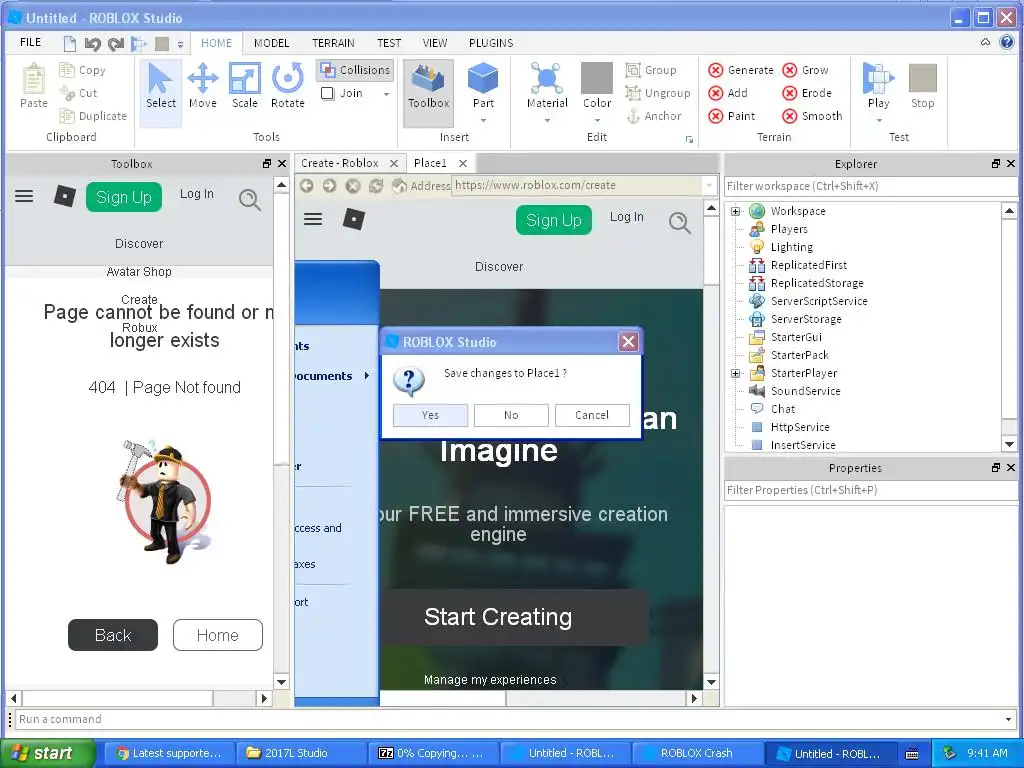Image resolution: width=1024 pixels, height=768 pixels.
Task: Enable the Join checkbox
Action: 327,93
